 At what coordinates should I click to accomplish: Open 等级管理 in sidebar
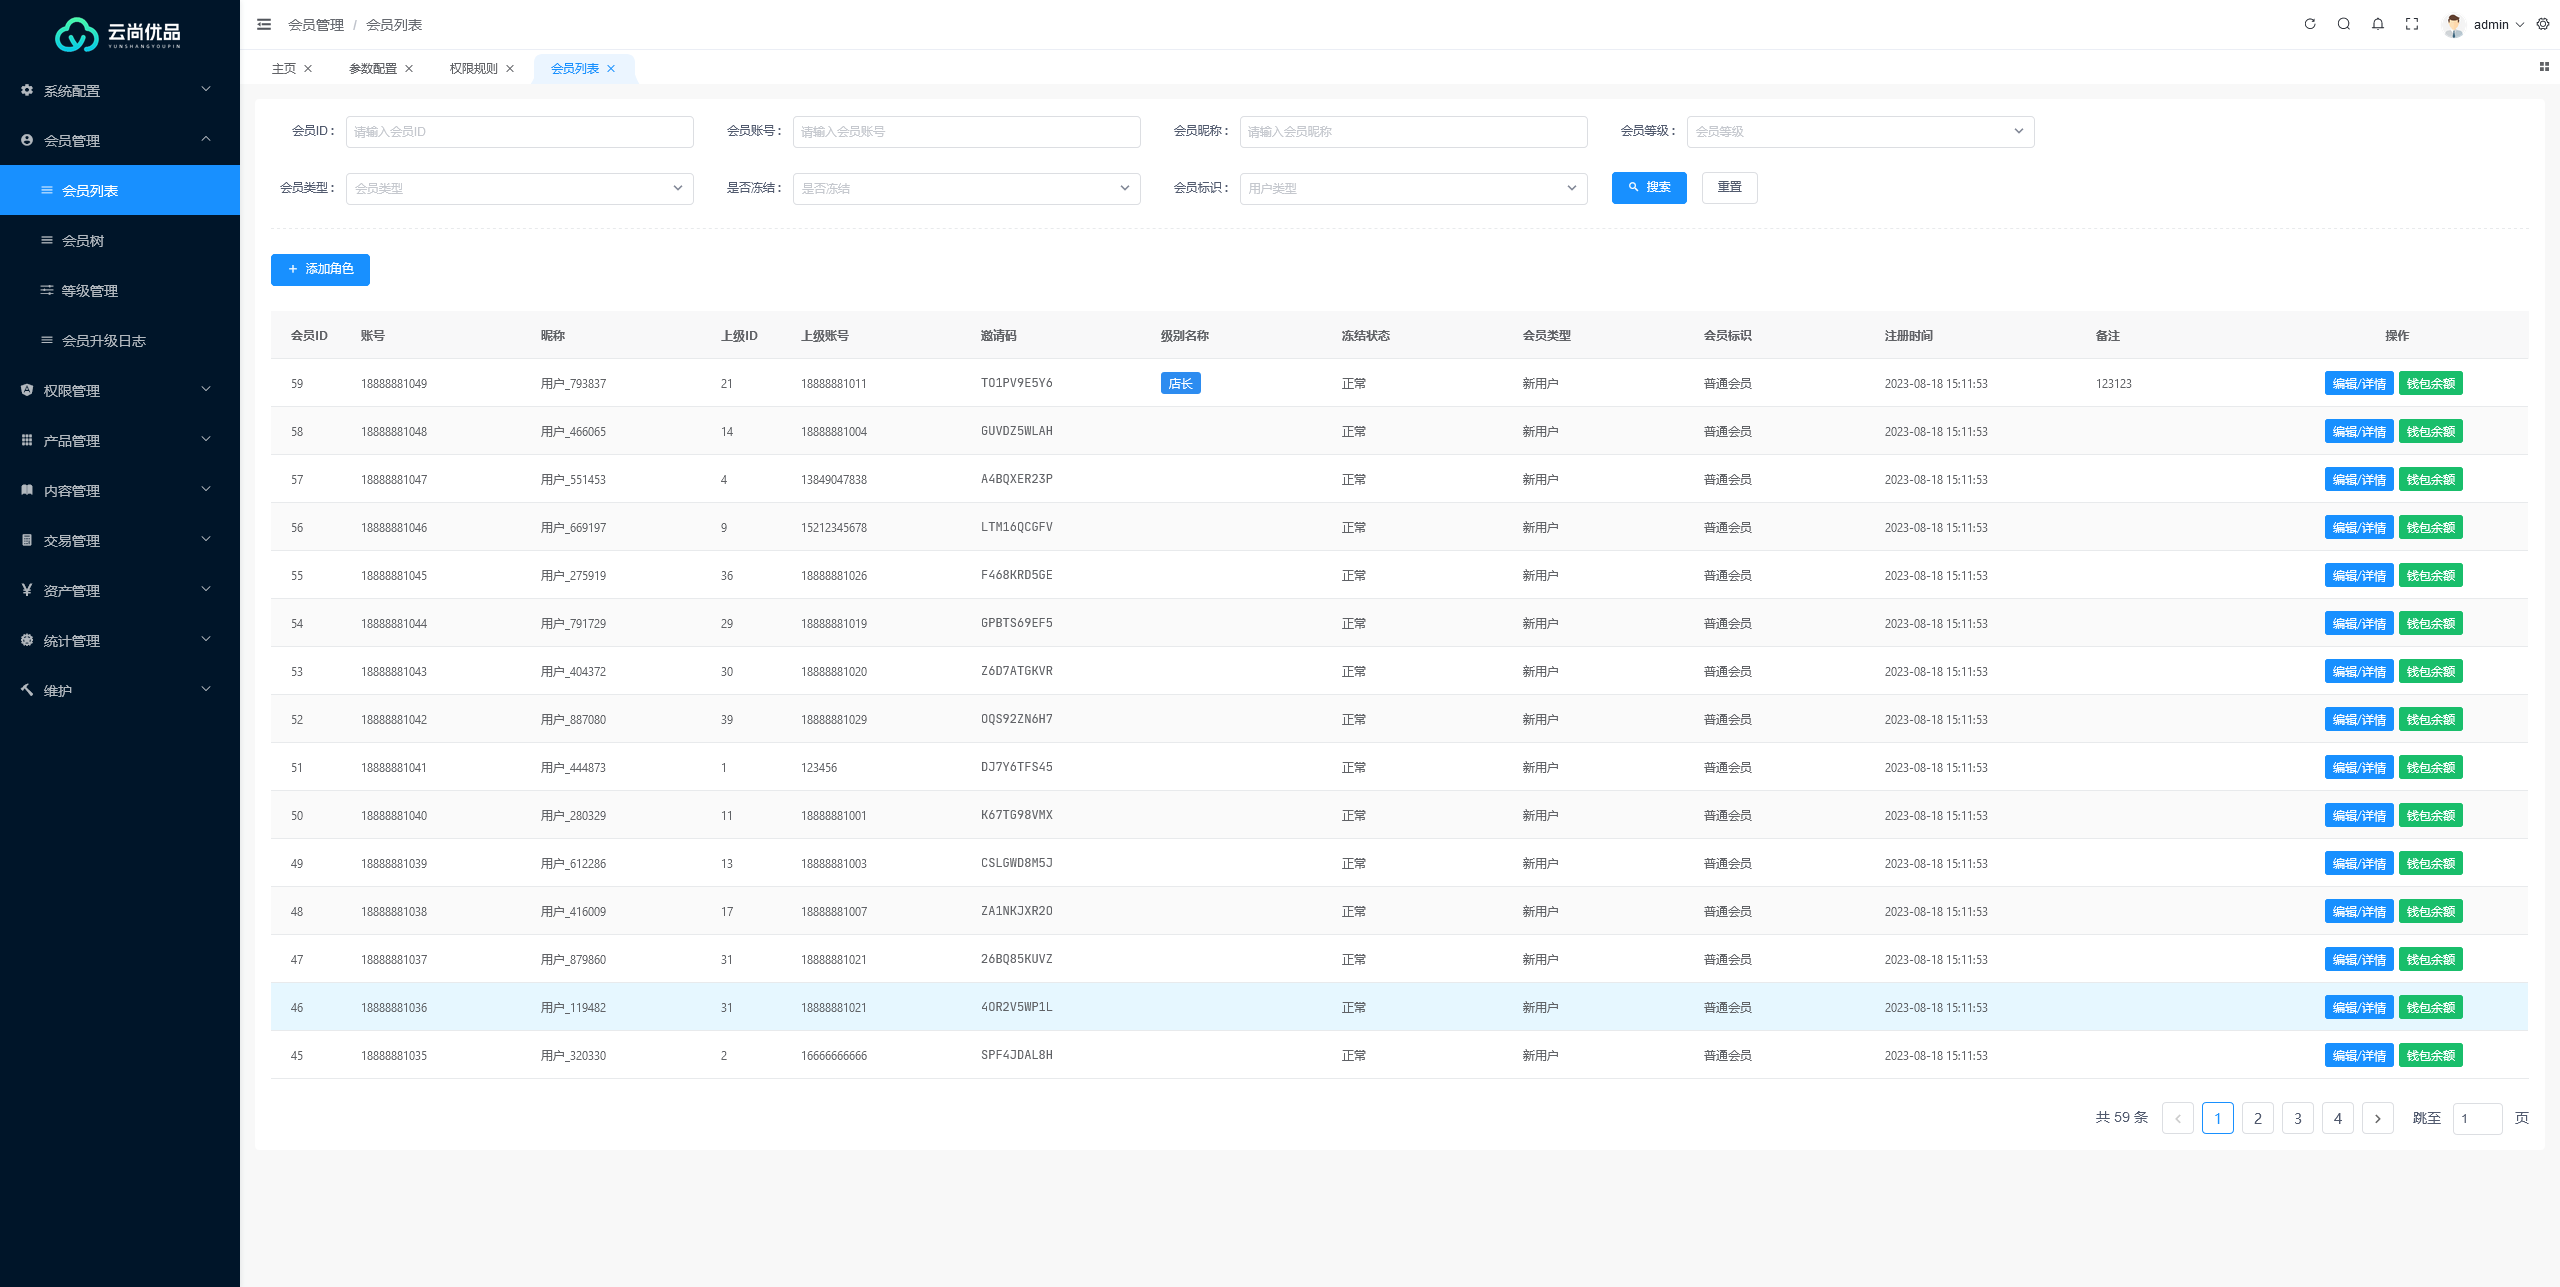point(120,290)
